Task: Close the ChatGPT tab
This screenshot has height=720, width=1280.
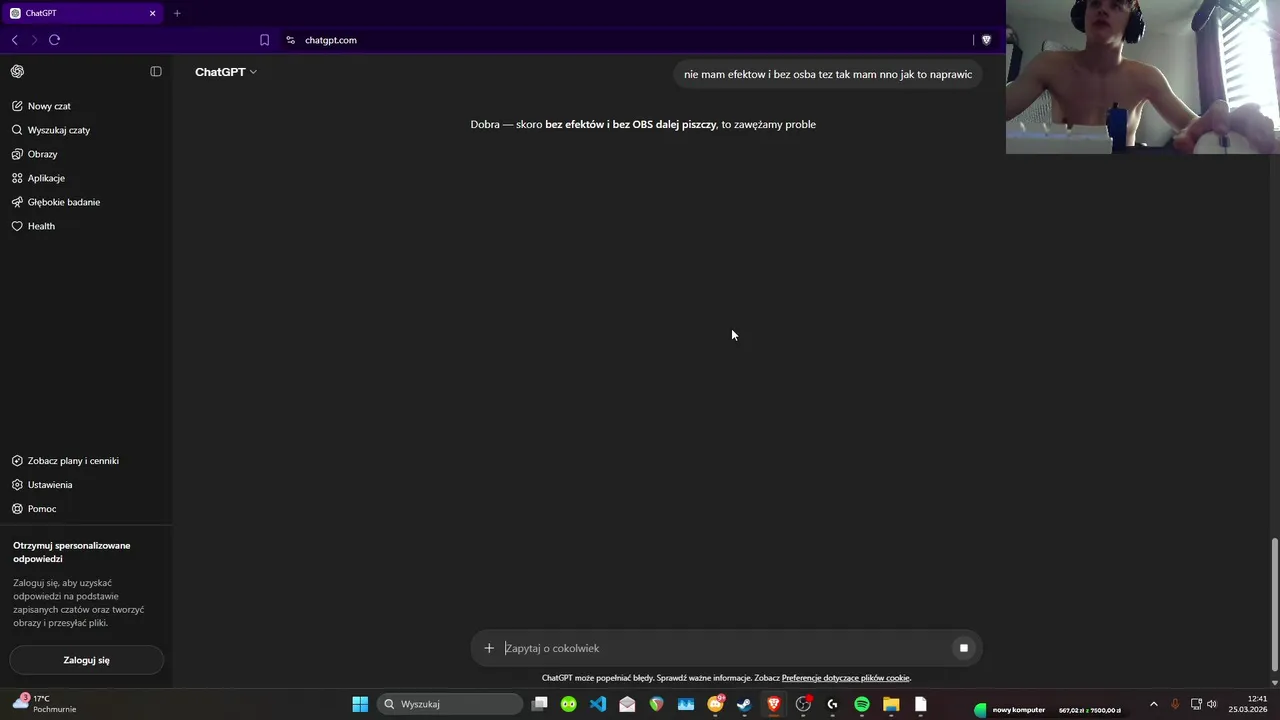Action: point(152,13)
